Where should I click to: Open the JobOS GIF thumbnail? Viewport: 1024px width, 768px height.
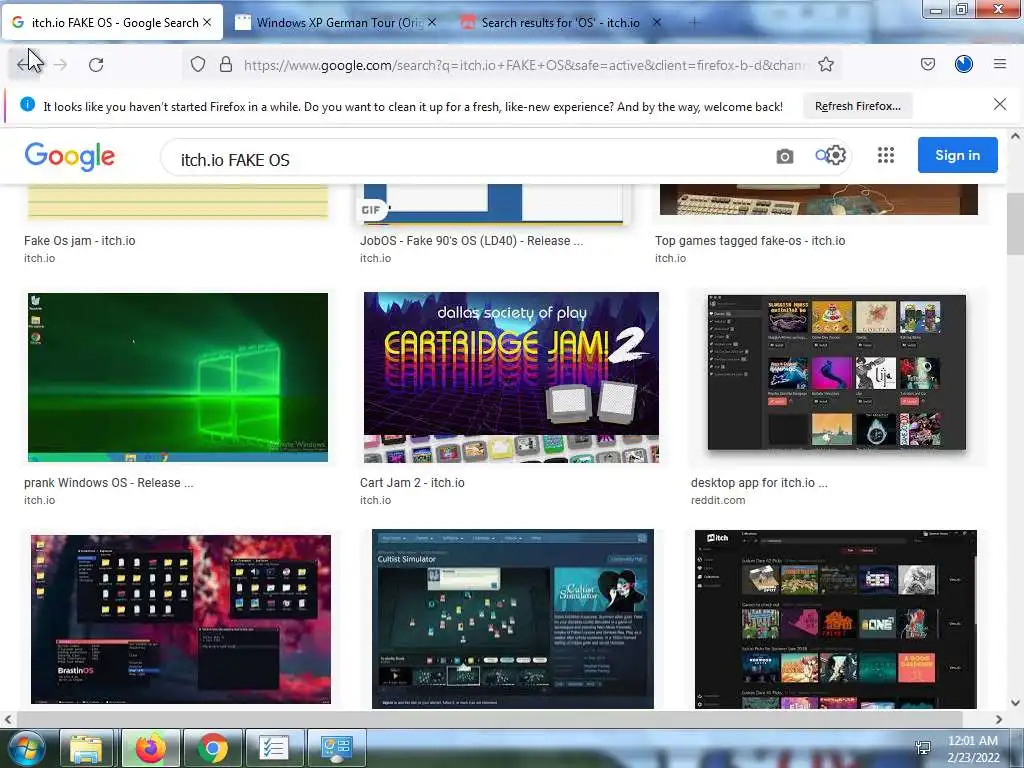pos(492,204)
